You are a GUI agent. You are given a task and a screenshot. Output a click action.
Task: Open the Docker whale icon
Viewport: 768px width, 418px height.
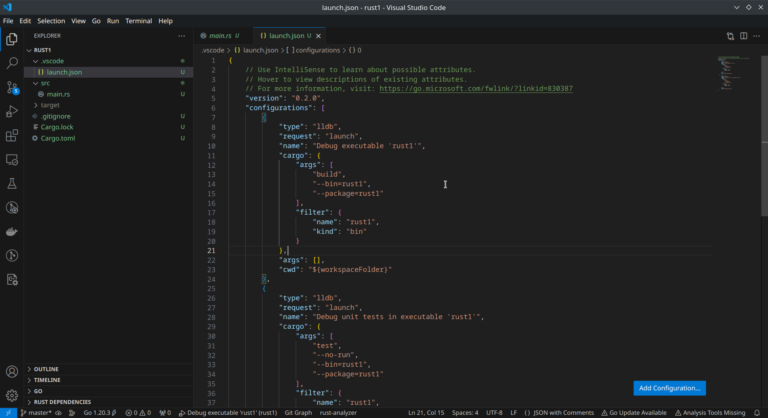click(x=12, y=231)
